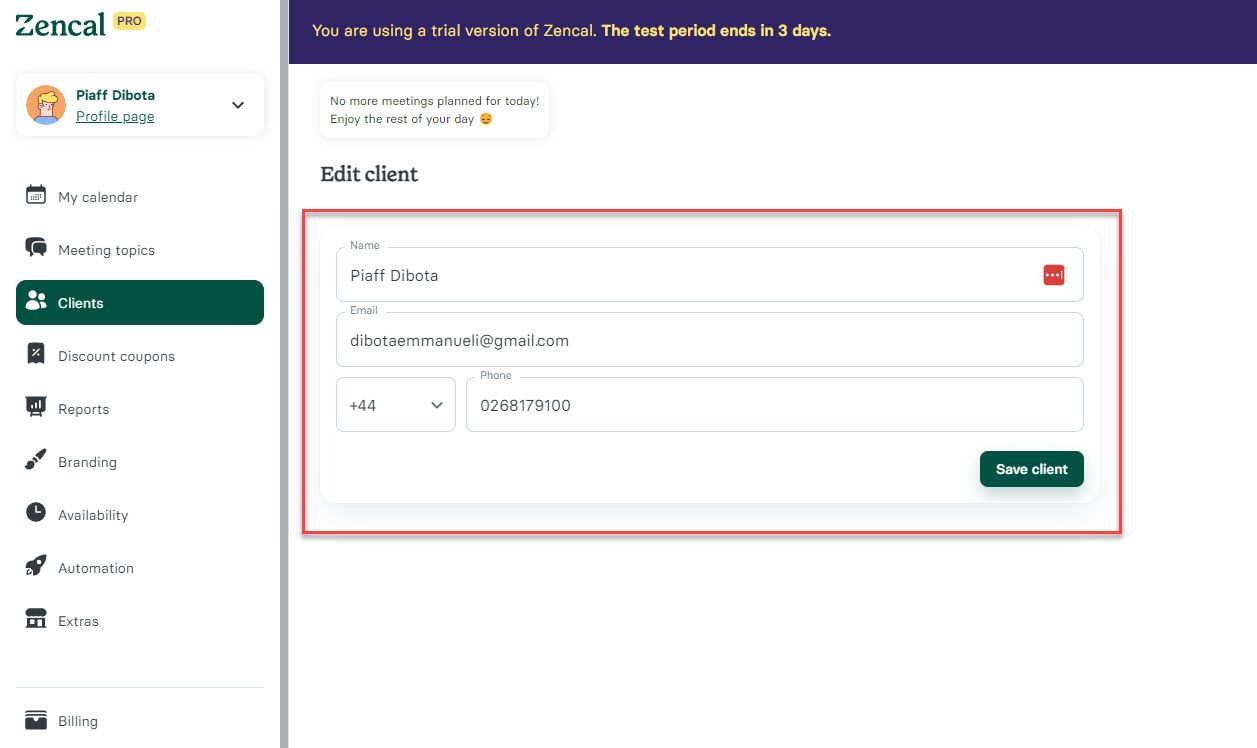Open the Availability clock icon

click(34, 514)
